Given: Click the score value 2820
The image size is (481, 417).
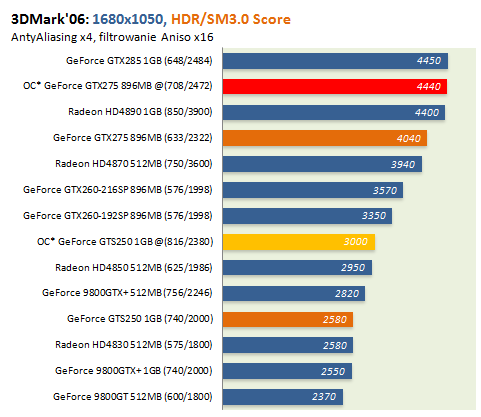Looking at the screenshot, I should tap(347, 294).
